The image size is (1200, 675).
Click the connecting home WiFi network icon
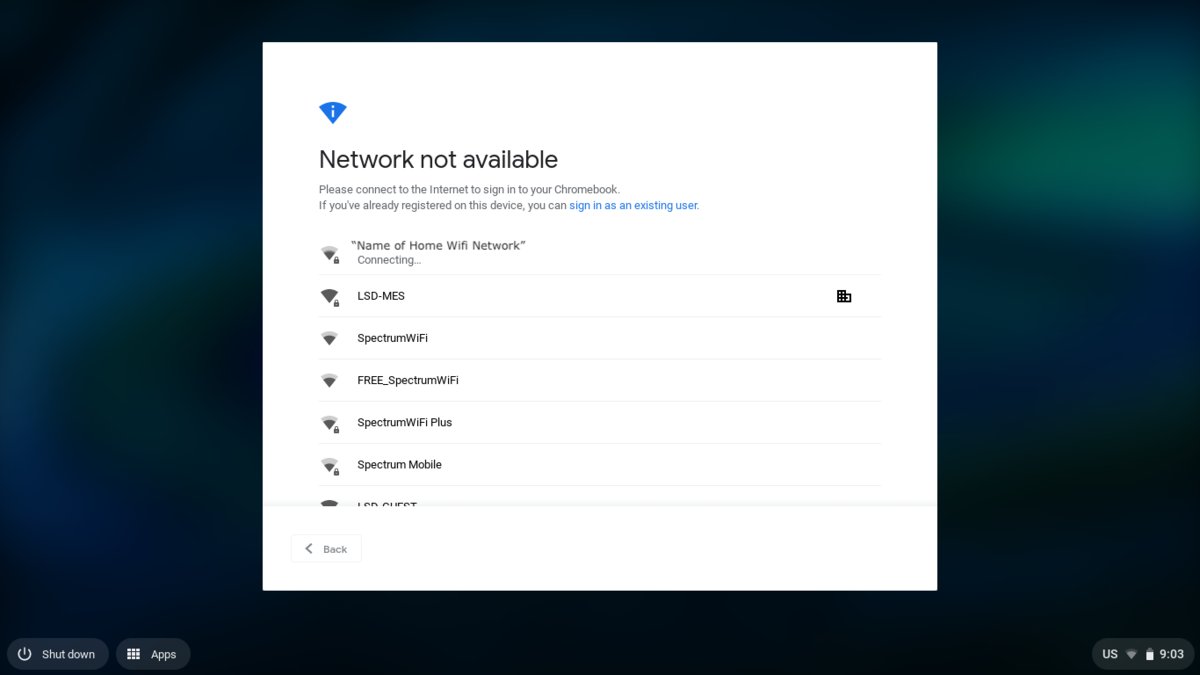point(330,254)
